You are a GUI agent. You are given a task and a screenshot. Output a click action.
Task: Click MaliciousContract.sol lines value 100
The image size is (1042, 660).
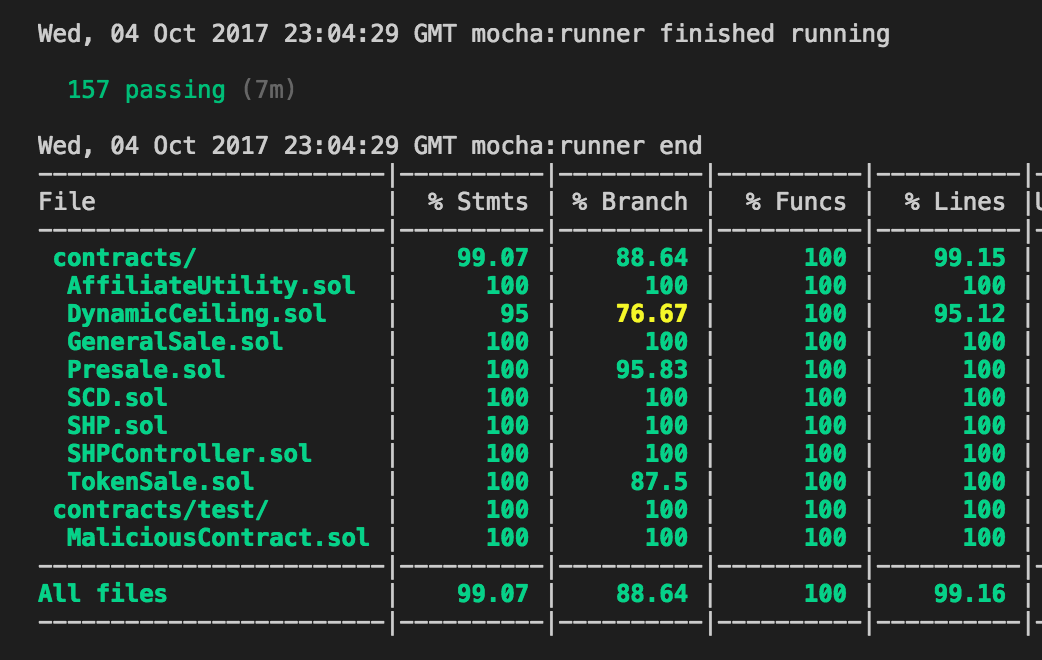tap(984, 537)
